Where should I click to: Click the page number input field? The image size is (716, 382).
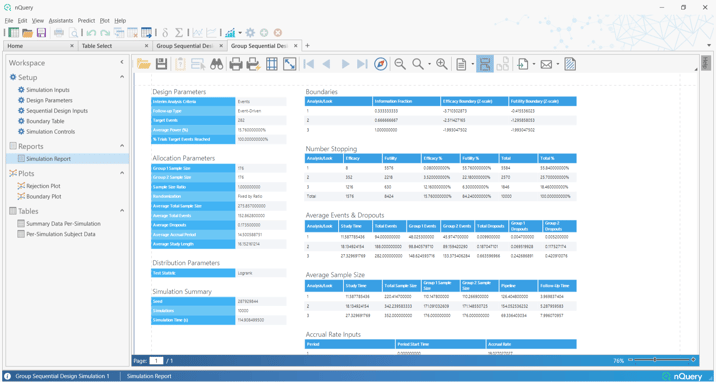(156, 361)
